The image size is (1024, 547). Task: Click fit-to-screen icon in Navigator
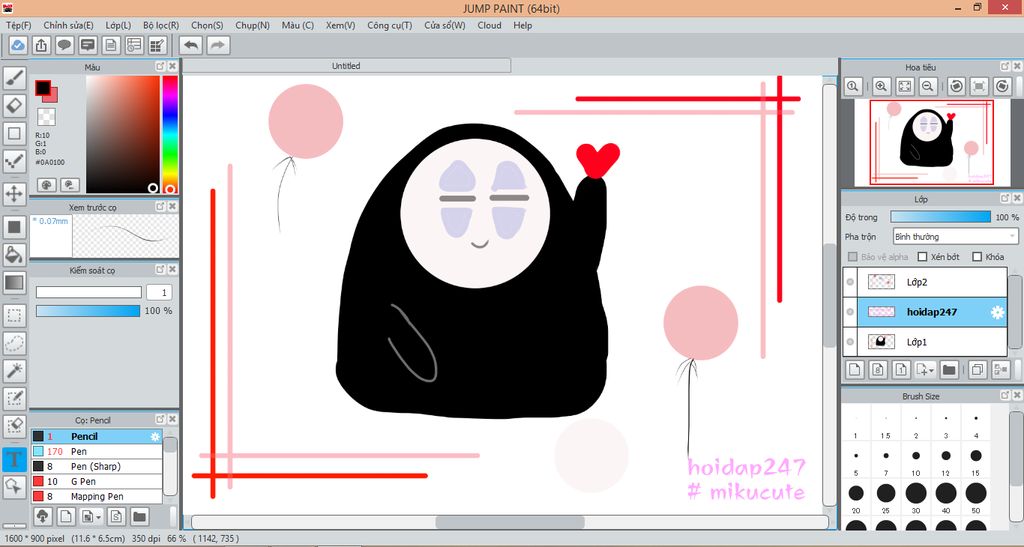pyautogui.click(x=904, y=86)
